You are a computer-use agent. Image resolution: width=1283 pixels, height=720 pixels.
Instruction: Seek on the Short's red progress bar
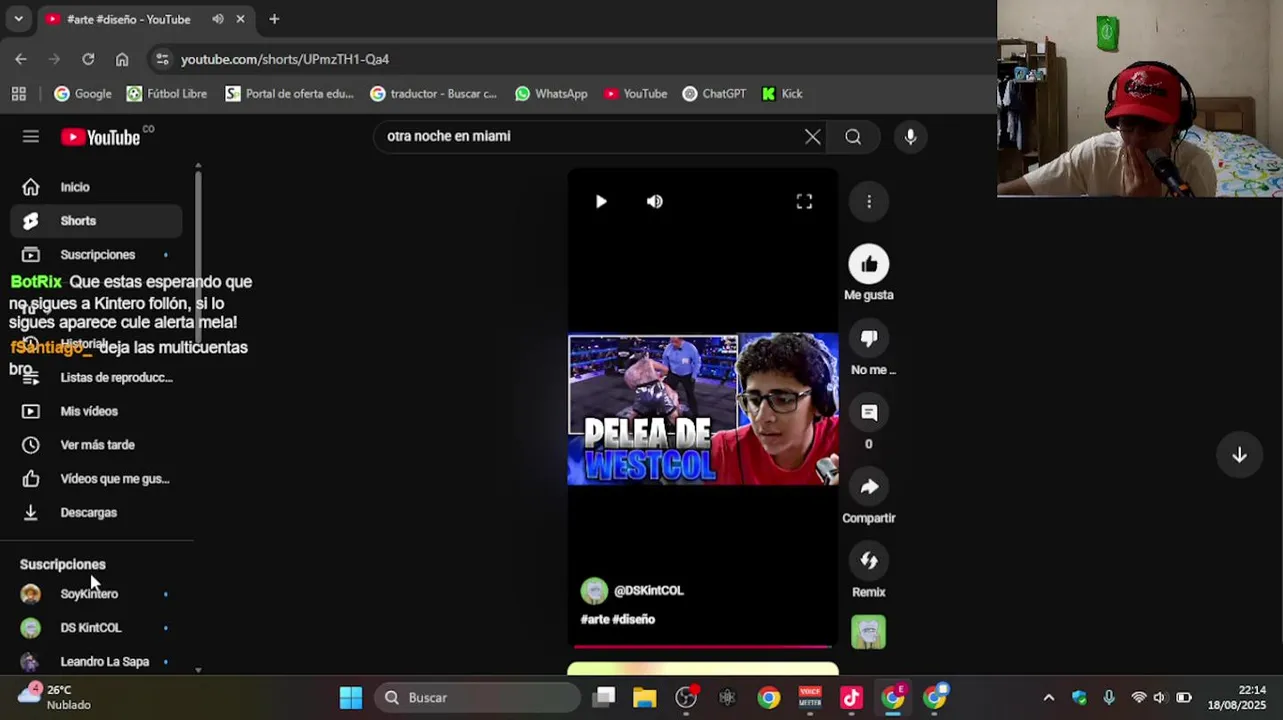click(x=703, y=647)
